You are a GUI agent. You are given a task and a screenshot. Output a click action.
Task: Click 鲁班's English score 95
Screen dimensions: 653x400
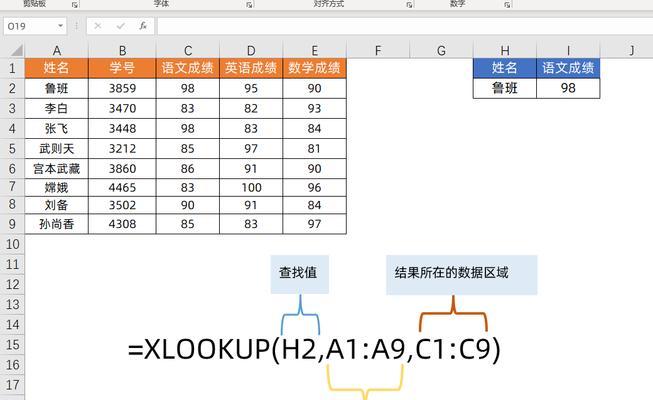(251, 88)
